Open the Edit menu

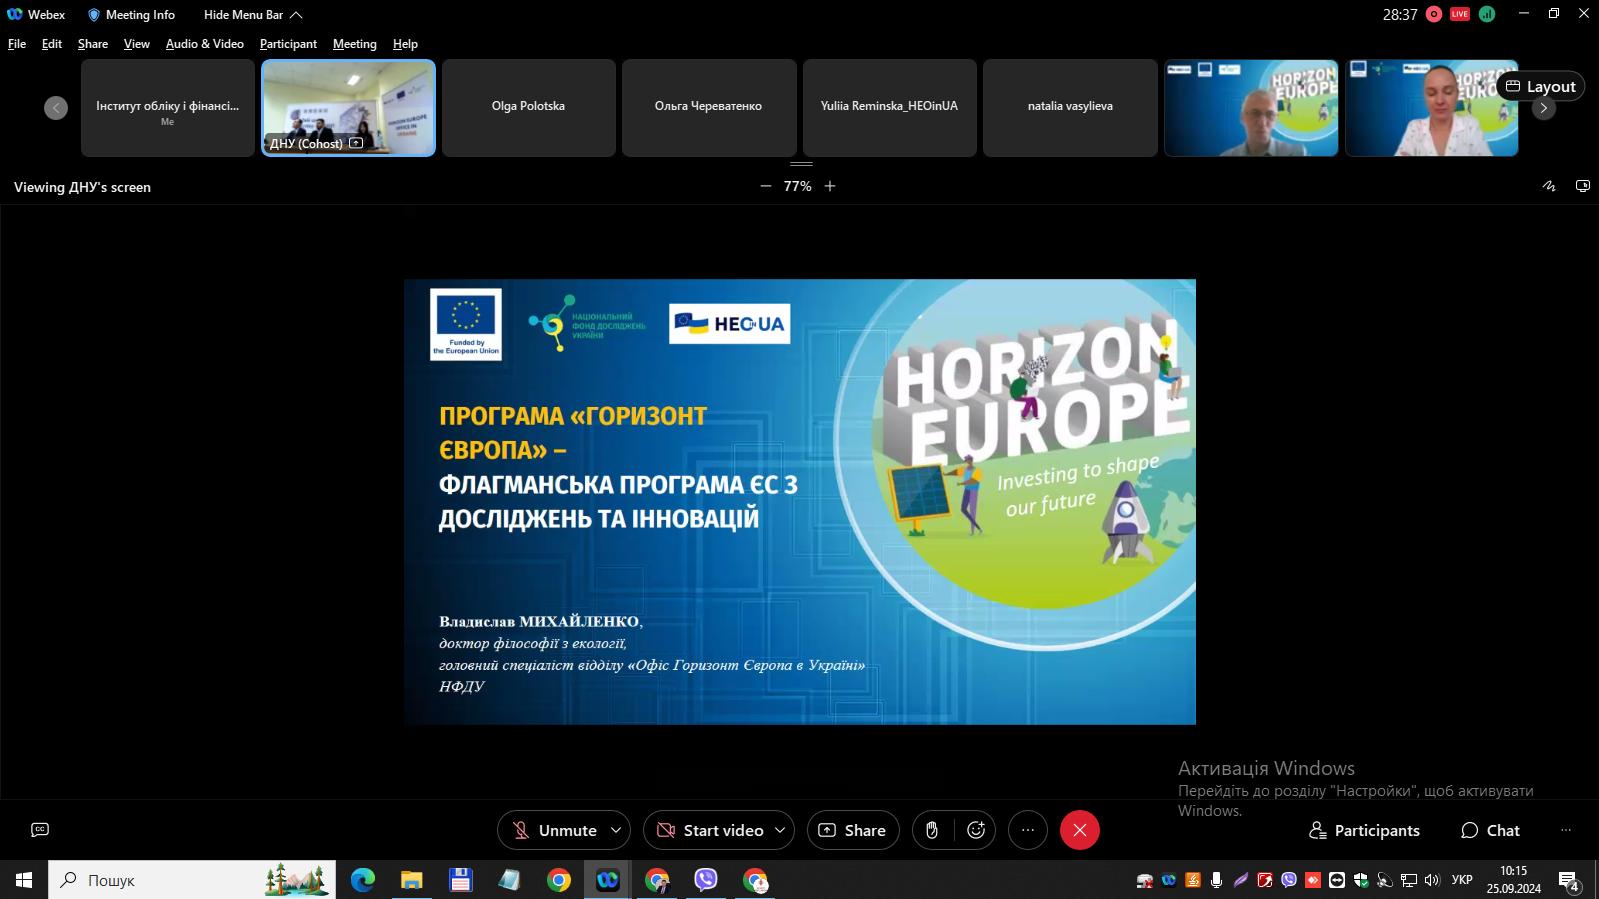52,44
